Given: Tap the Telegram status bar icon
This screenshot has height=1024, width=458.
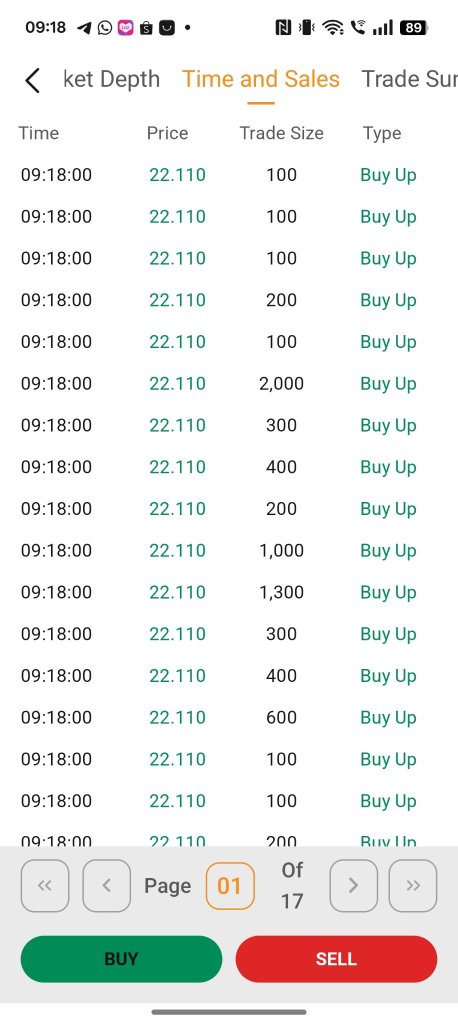Looking at the screenshot, I should coord(84,27).
